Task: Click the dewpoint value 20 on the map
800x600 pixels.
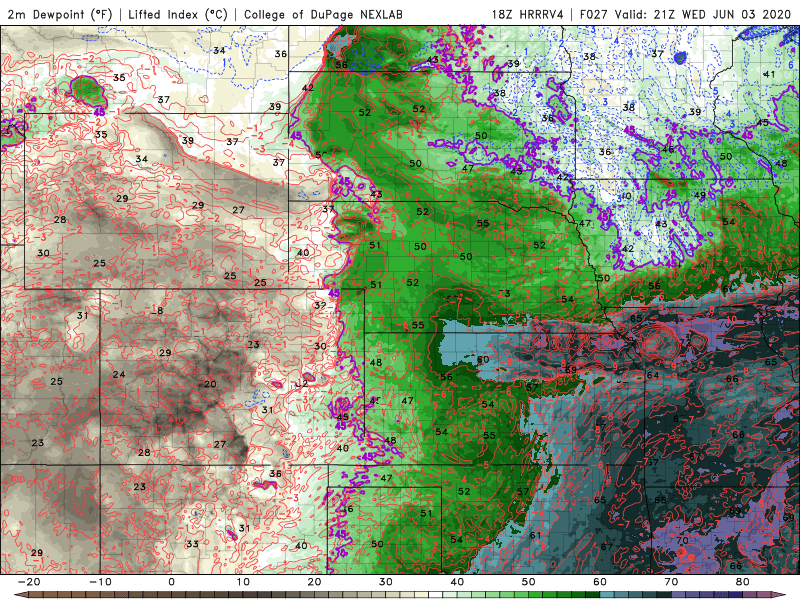Action: (x=210, y=384)
